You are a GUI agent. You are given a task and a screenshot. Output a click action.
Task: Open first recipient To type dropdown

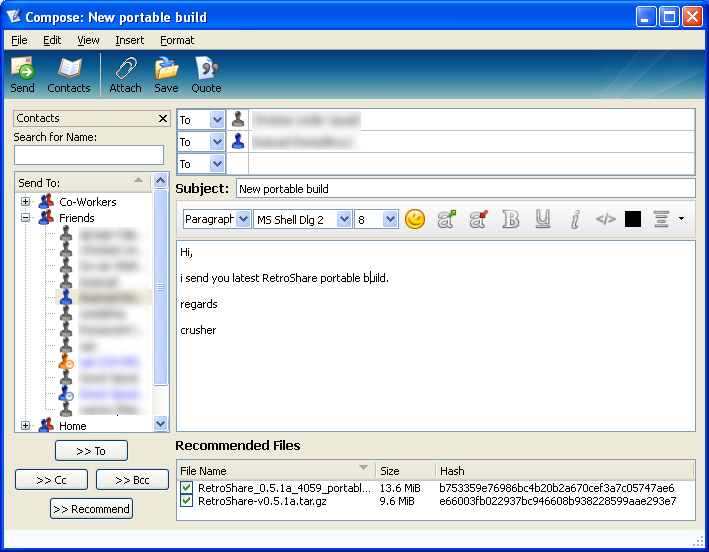click(217, 120)
